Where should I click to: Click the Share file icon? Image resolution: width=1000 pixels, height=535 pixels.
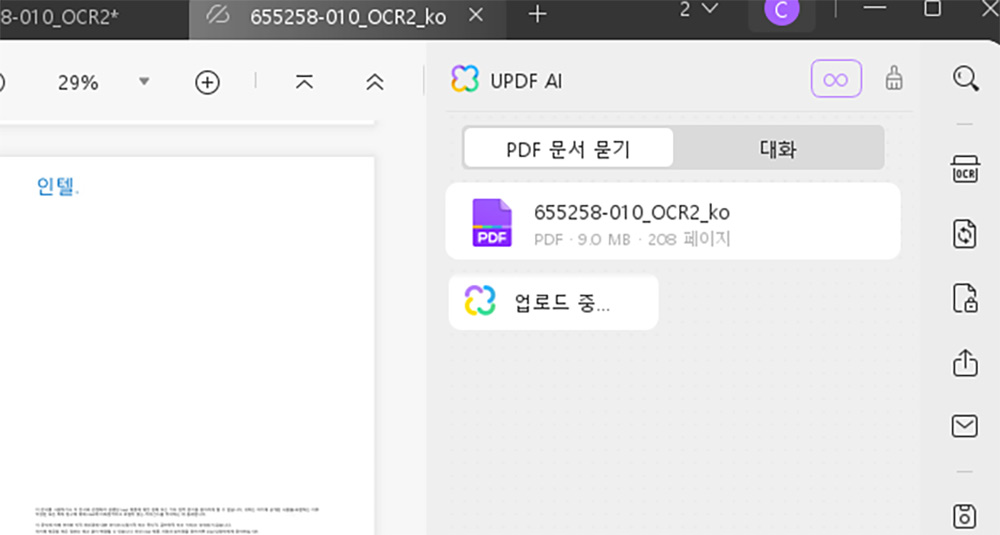965,362
